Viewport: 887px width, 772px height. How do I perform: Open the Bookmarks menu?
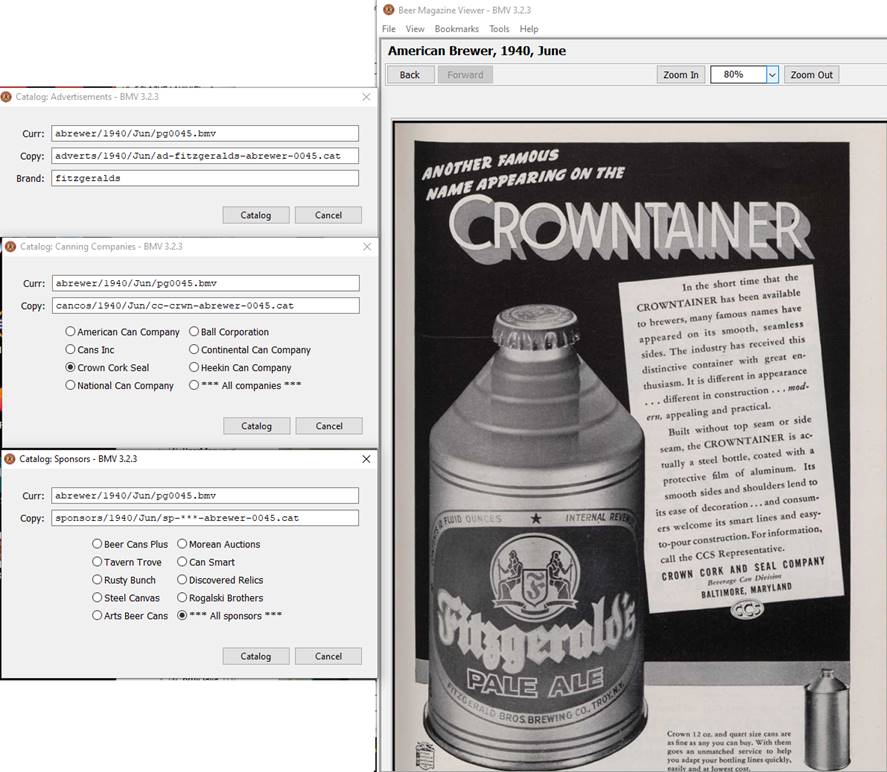457,29
